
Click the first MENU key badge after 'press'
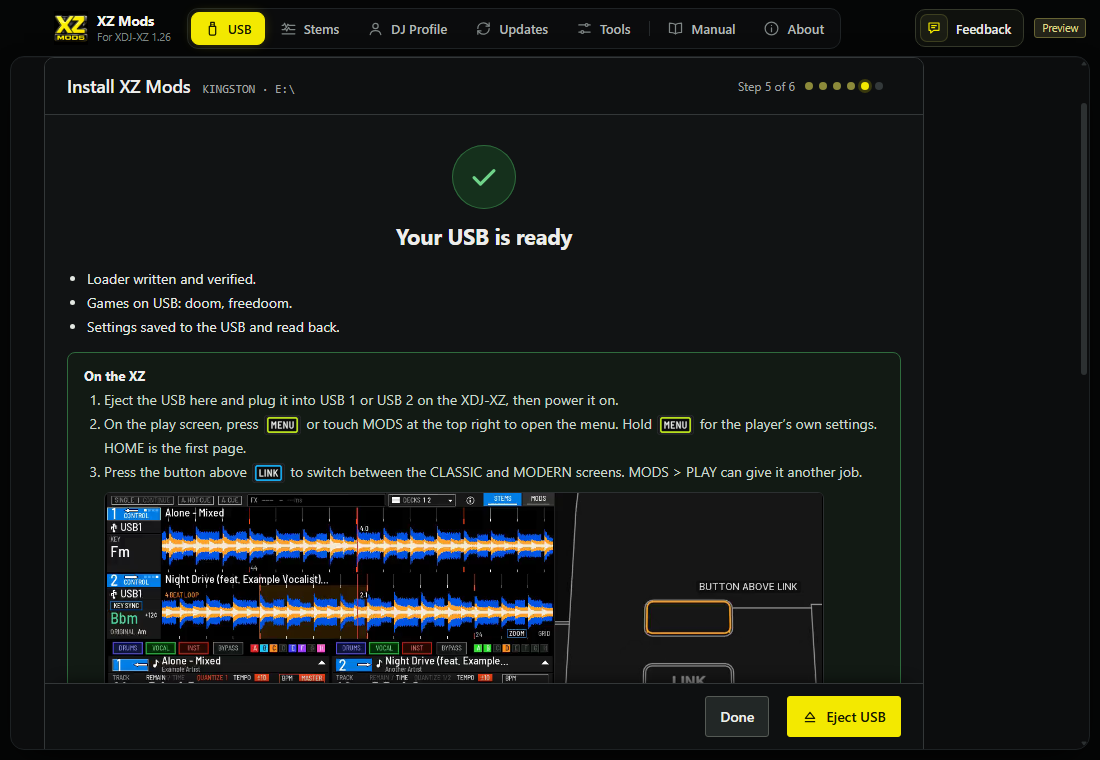point(283,425)
